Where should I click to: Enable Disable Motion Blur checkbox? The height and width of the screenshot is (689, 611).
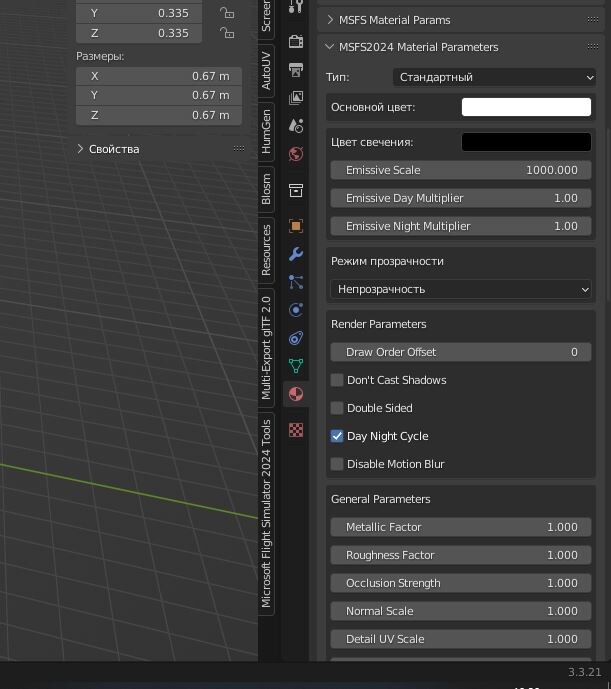click(337, 464)
